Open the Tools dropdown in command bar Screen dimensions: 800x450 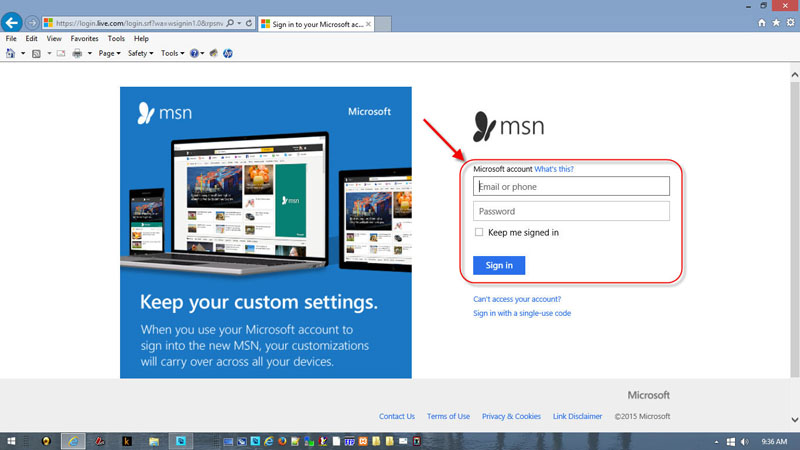(x=172, y=53)
